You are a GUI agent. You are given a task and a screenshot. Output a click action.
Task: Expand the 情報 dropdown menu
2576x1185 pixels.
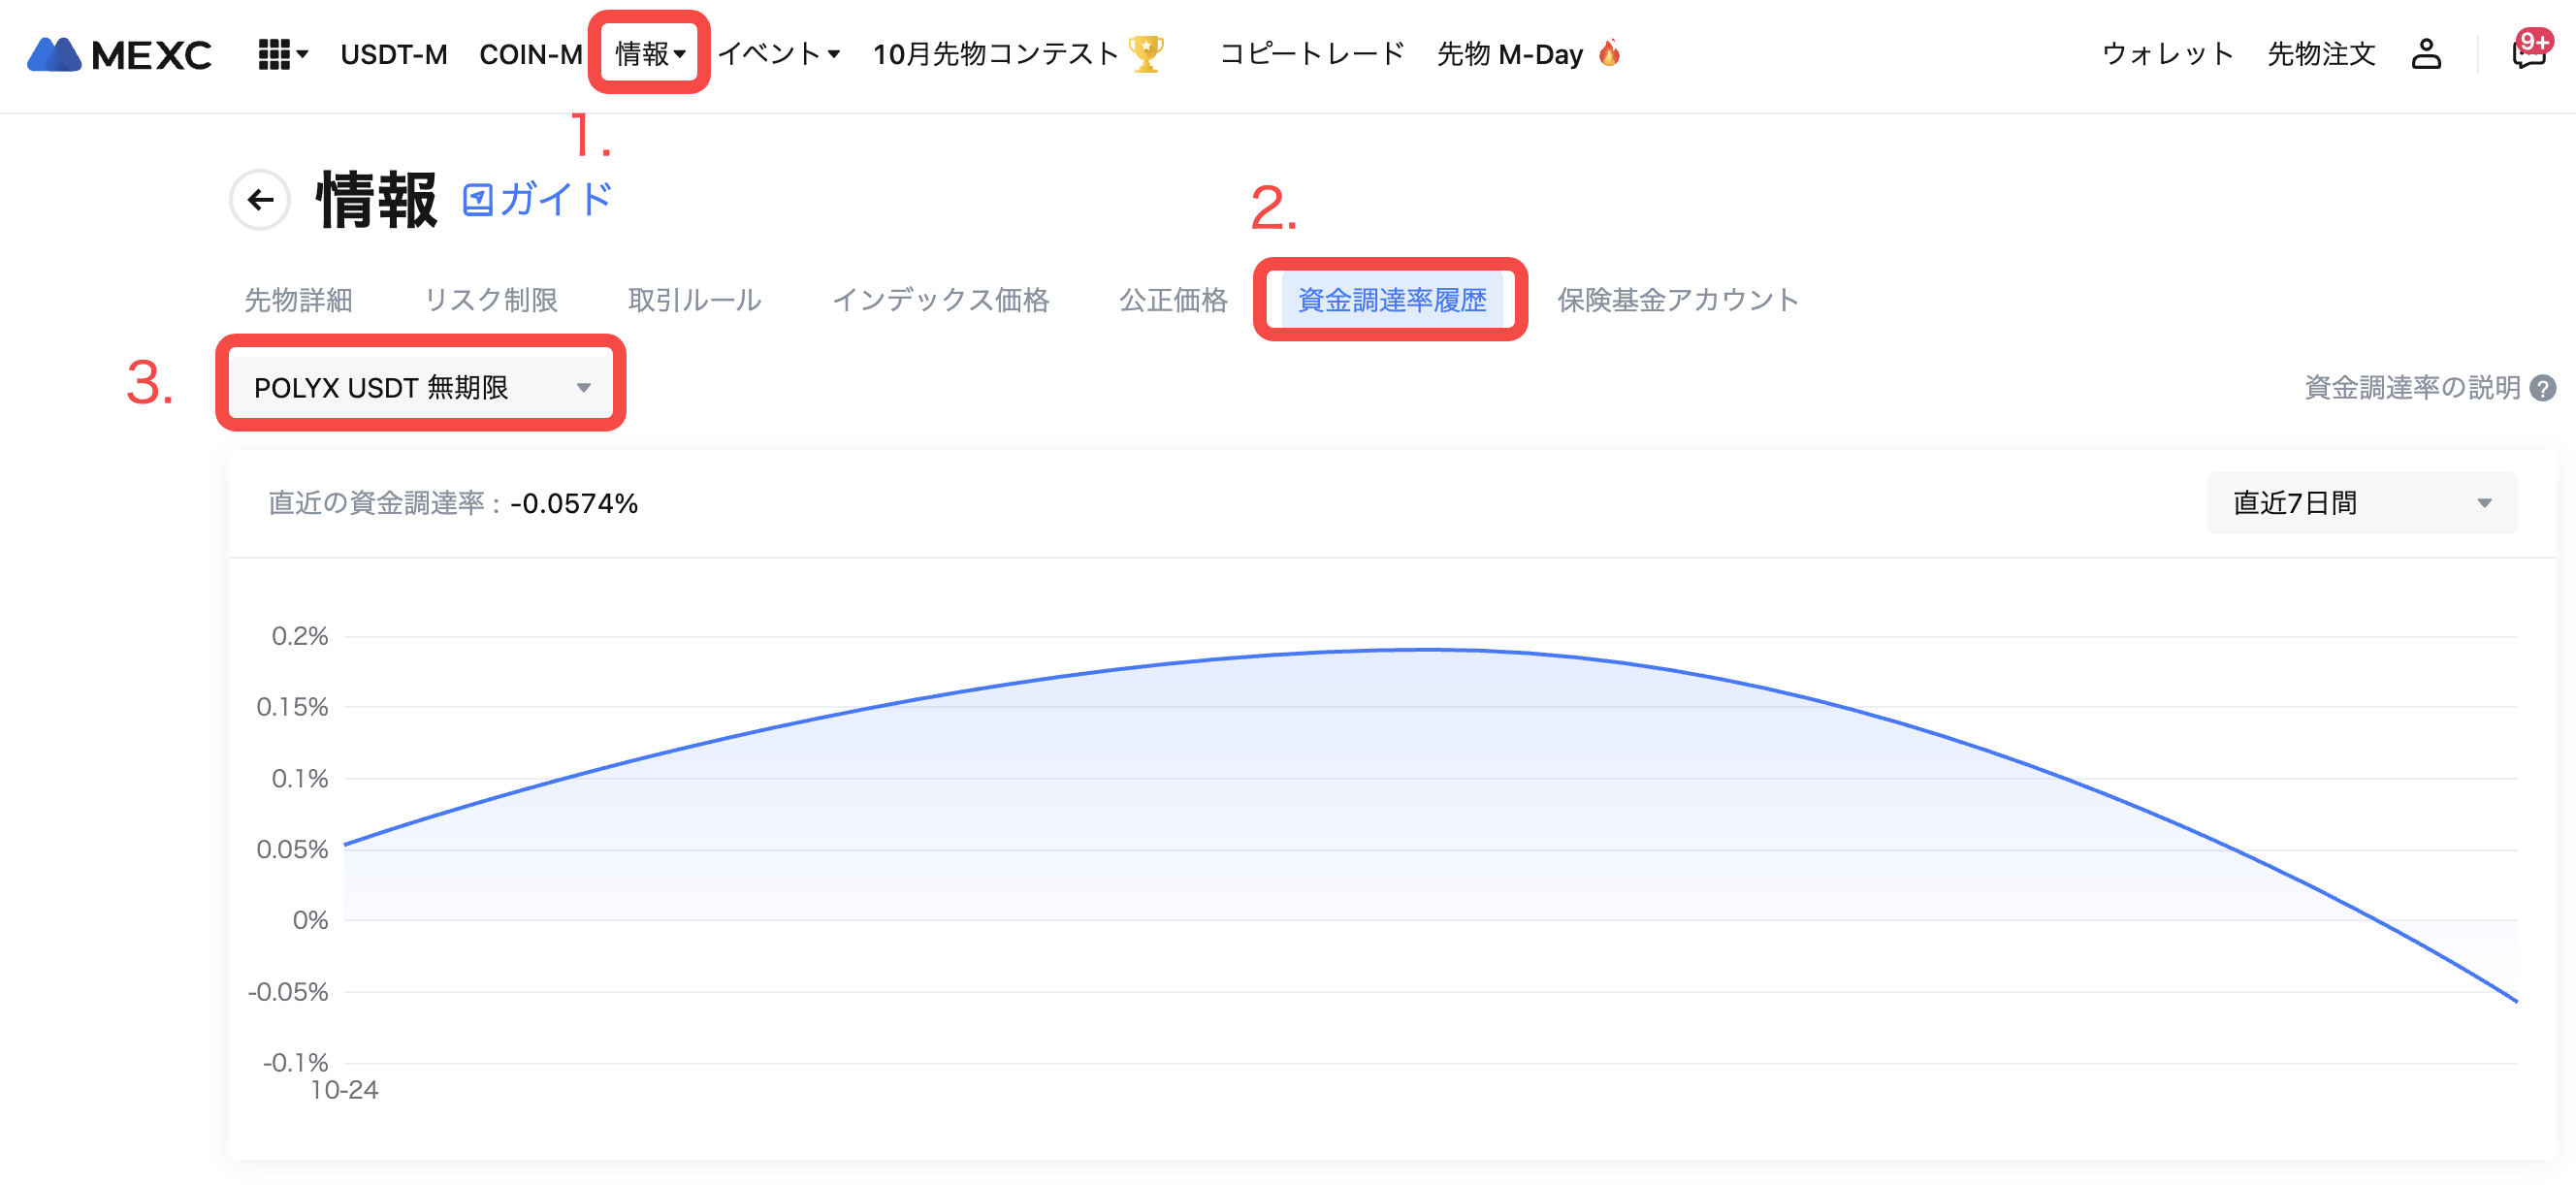649,54
